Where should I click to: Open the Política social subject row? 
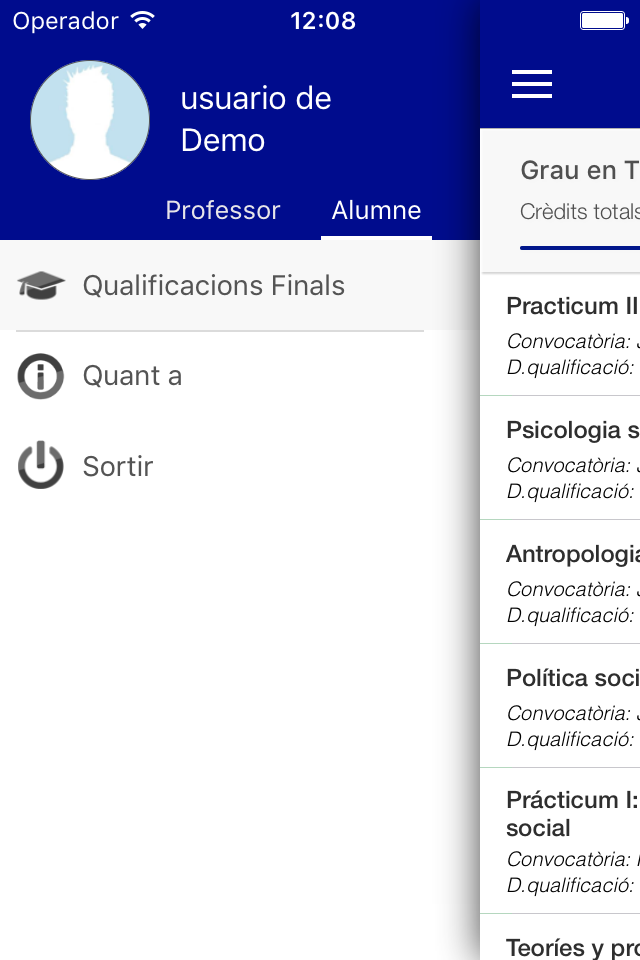click(x=560, y=706)
